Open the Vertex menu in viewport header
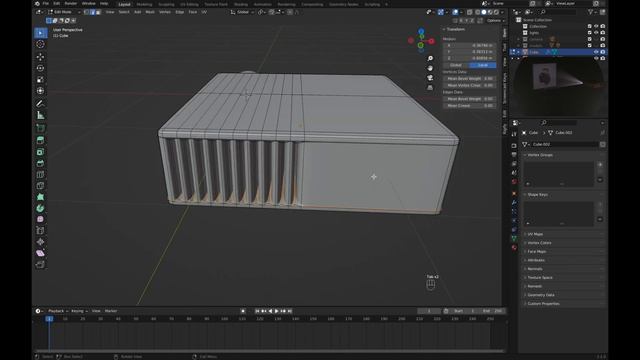The width and height of the screenshot is (640, 360). (x=165, y=12)
